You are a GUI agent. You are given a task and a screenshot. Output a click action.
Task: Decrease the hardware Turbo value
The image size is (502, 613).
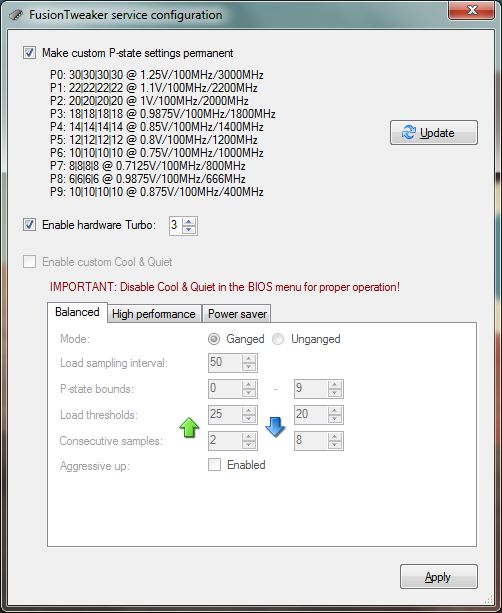pyautogui.click(x=189, y=229)
